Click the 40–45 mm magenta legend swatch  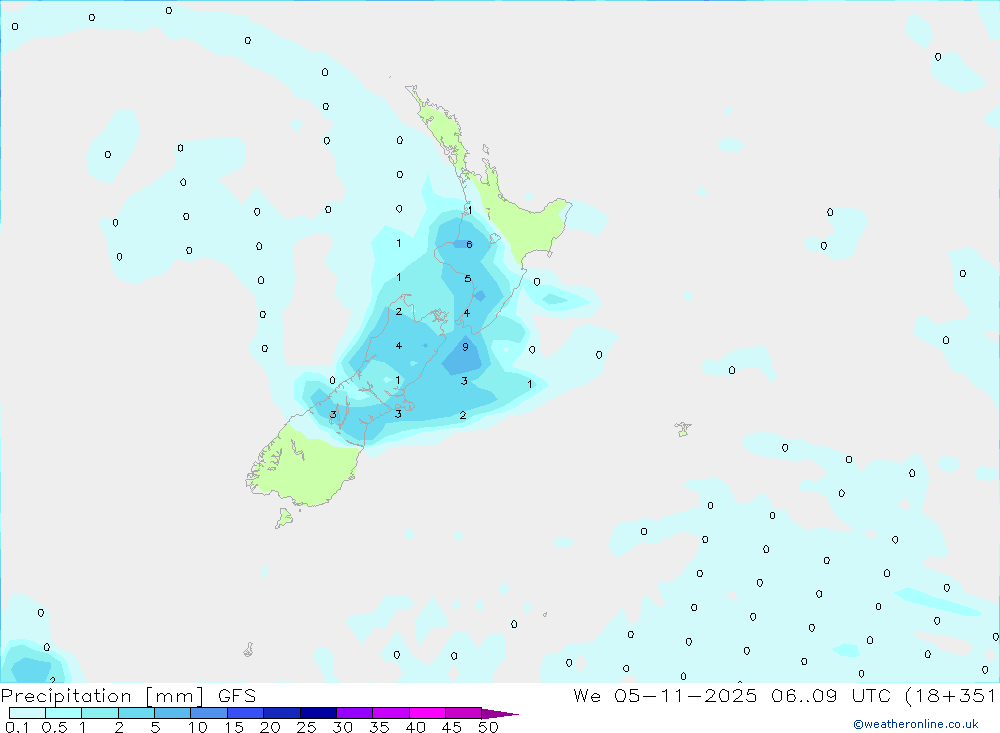(x=427, y=713)
